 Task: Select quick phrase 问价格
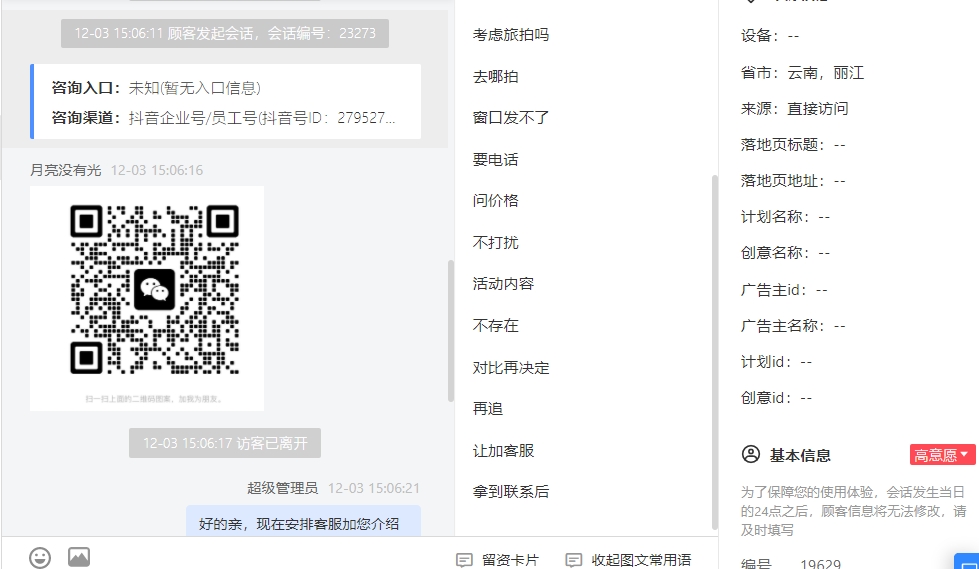click(x=495, y=200)
